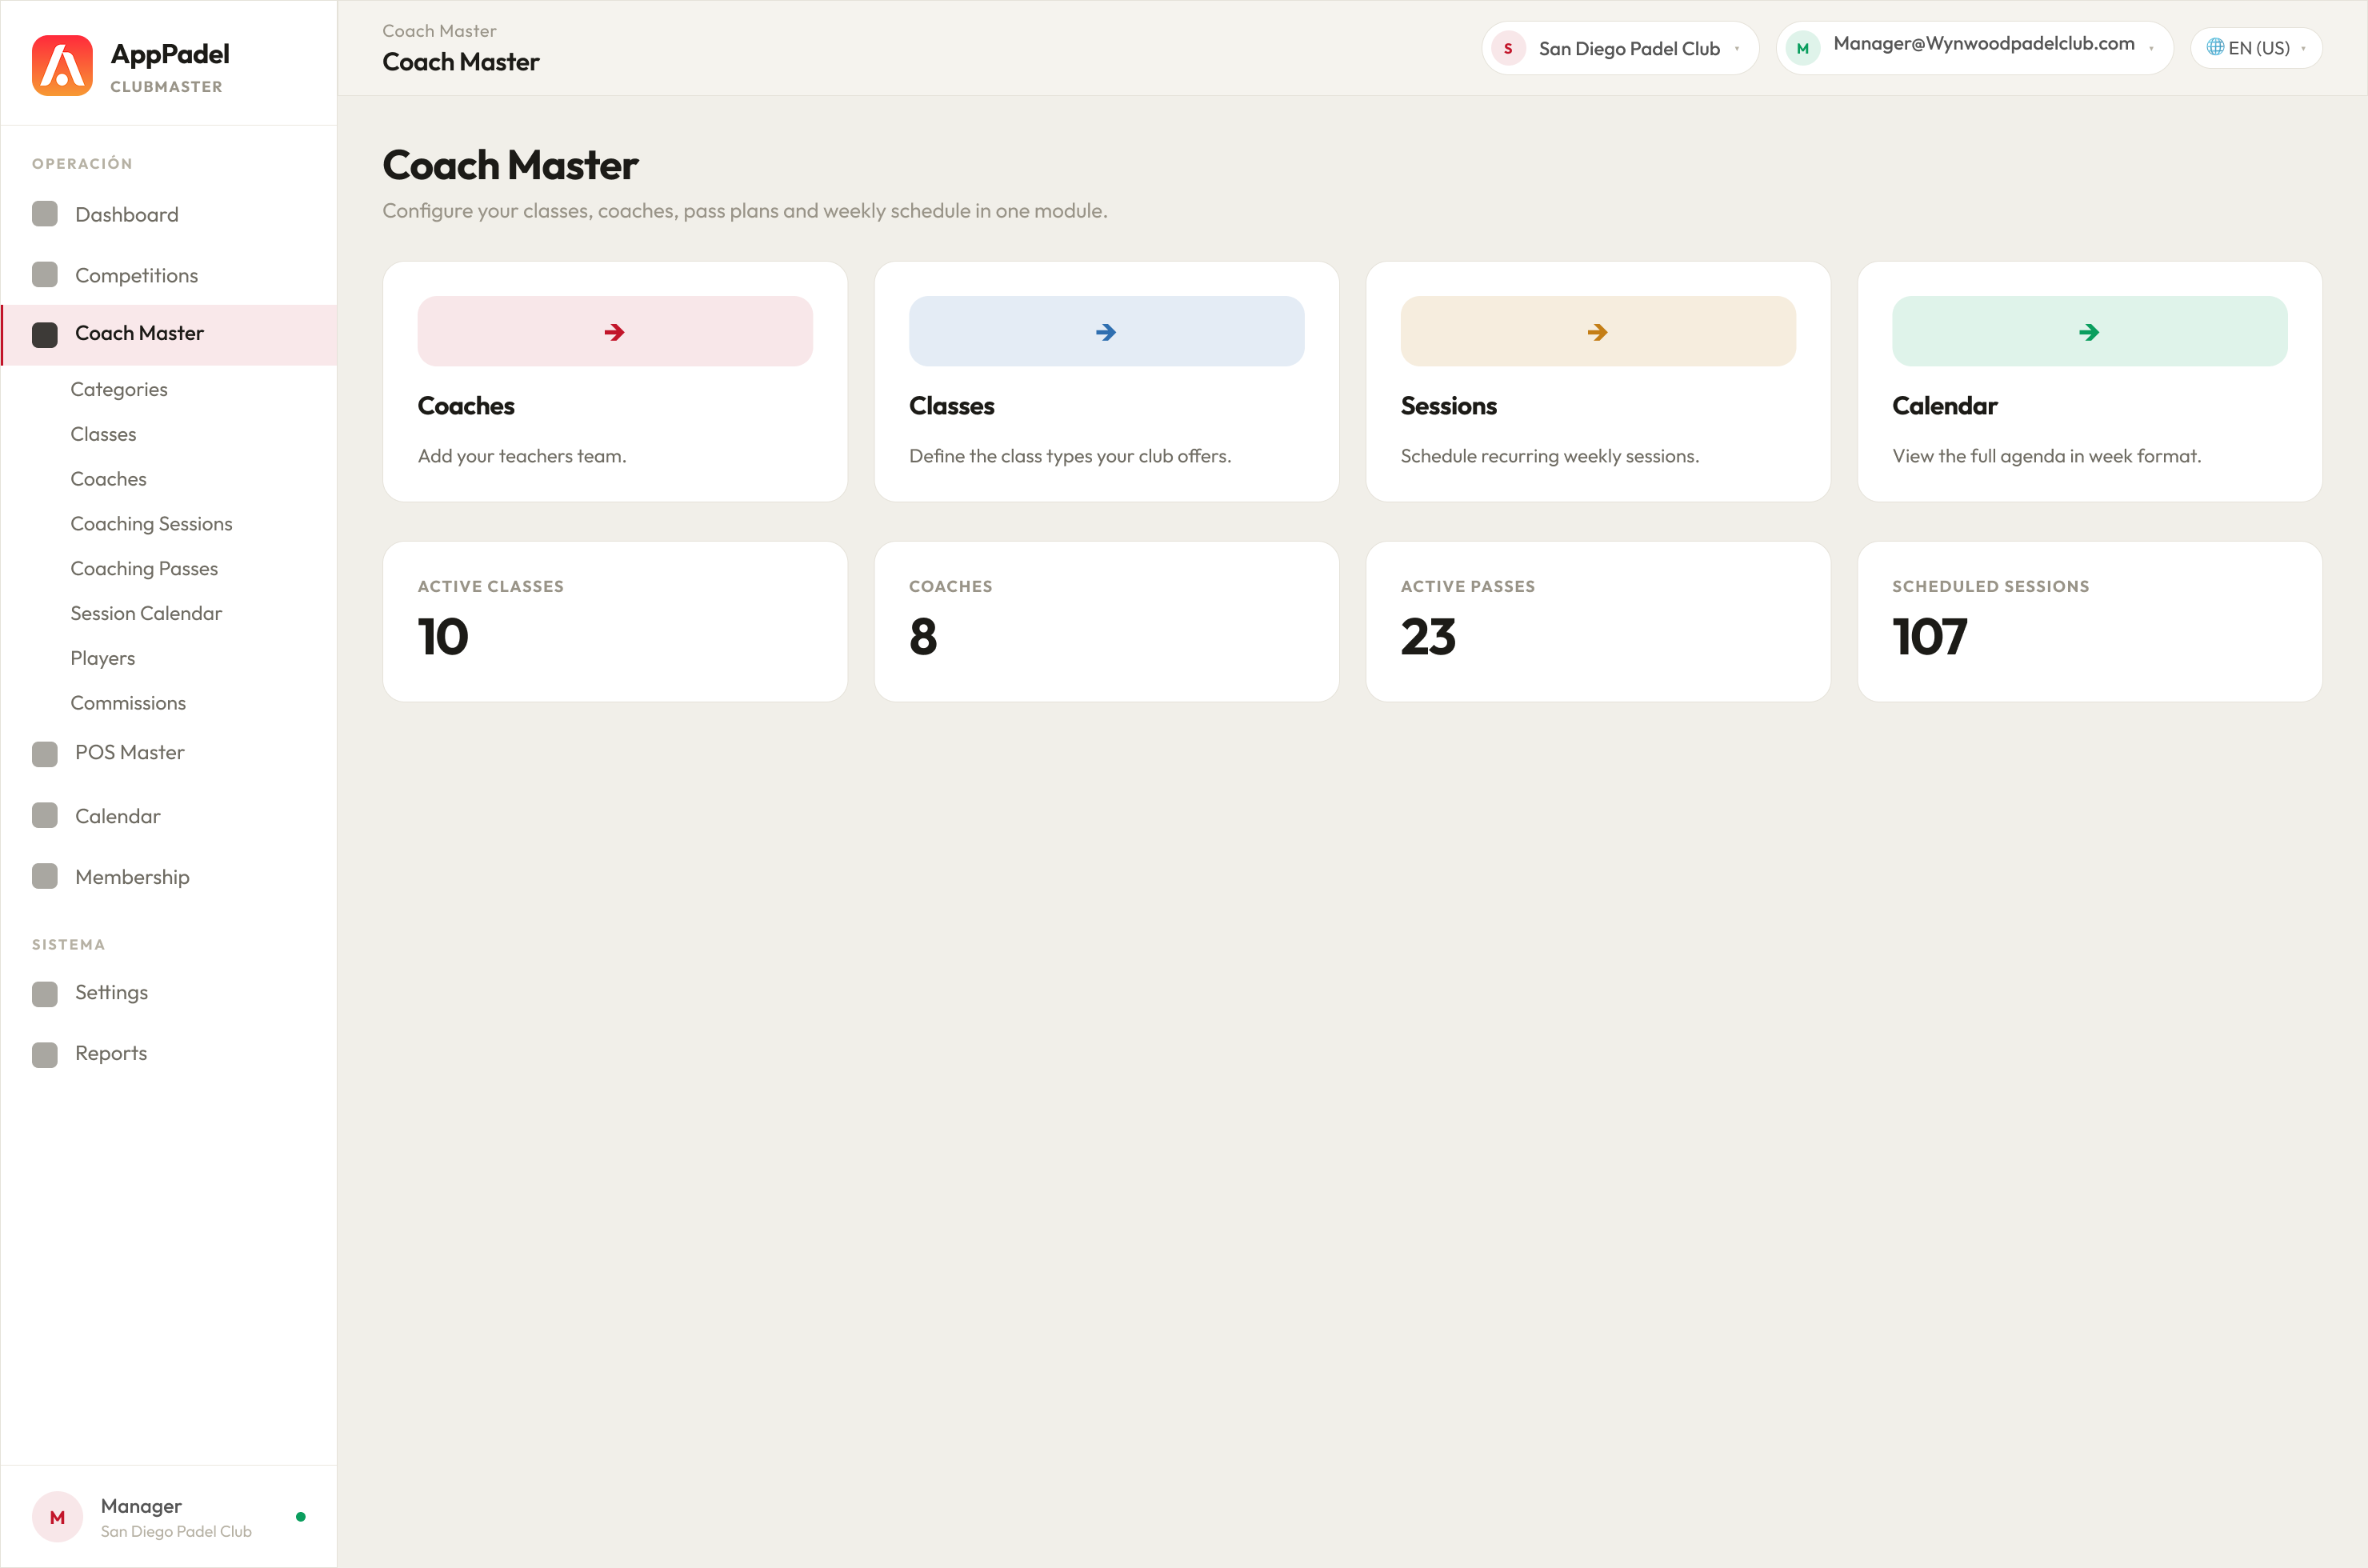Open Dashboard in the sidebar
The height and width of the screenshot is (1568, 2368).
169,214
